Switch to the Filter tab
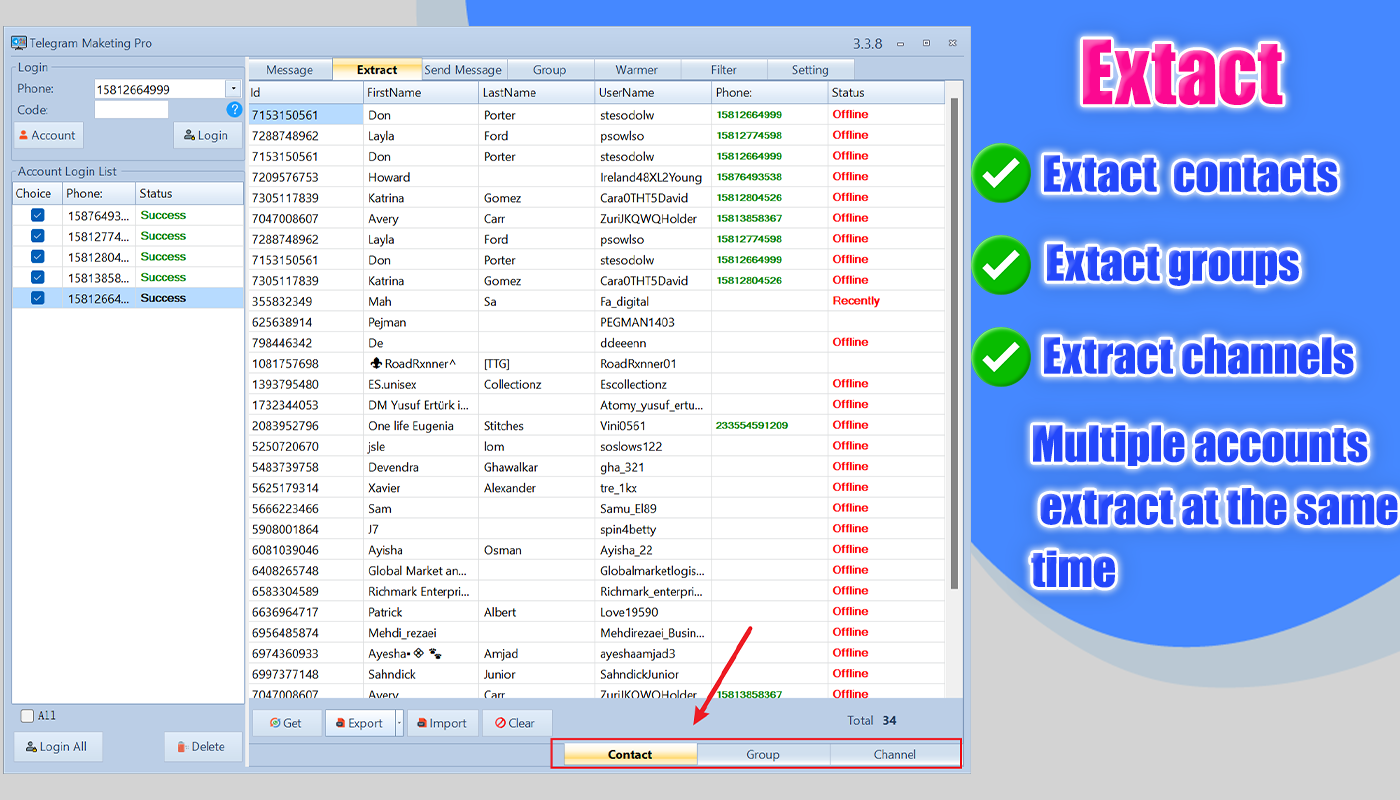The height and width of the screenshot is (800, 1400). tap(724, 70)
